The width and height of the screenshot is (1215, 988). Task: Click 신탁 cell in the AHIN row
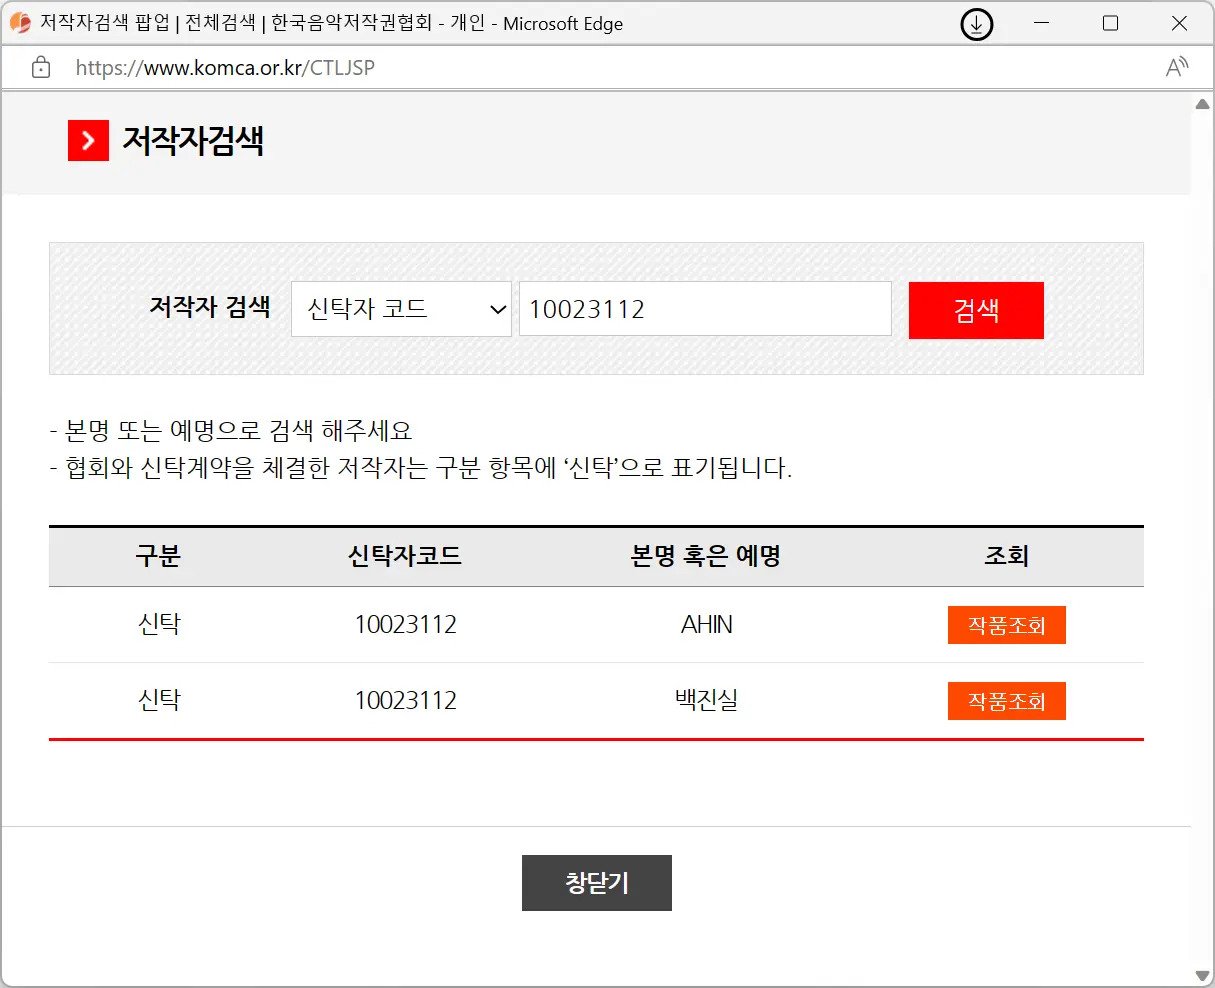click(159, 624)
